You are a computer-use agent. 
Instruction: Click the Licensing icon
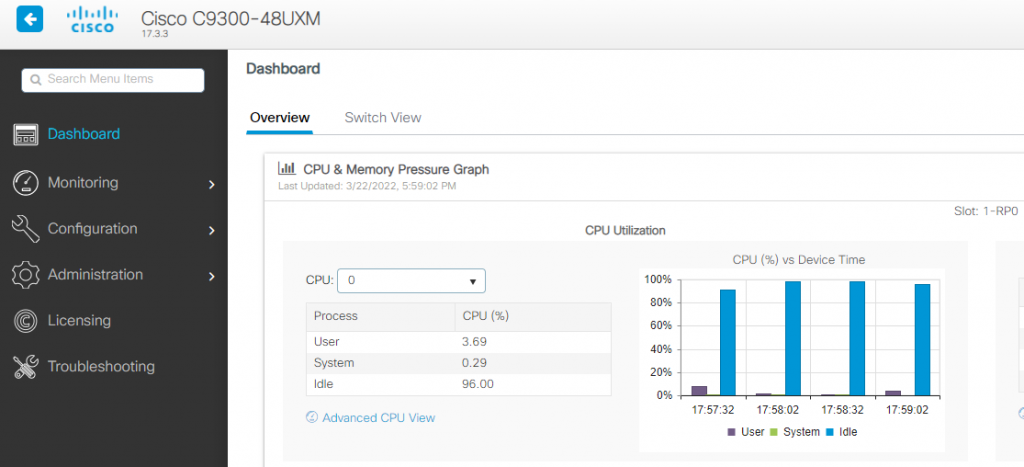(x=25, y=321)
